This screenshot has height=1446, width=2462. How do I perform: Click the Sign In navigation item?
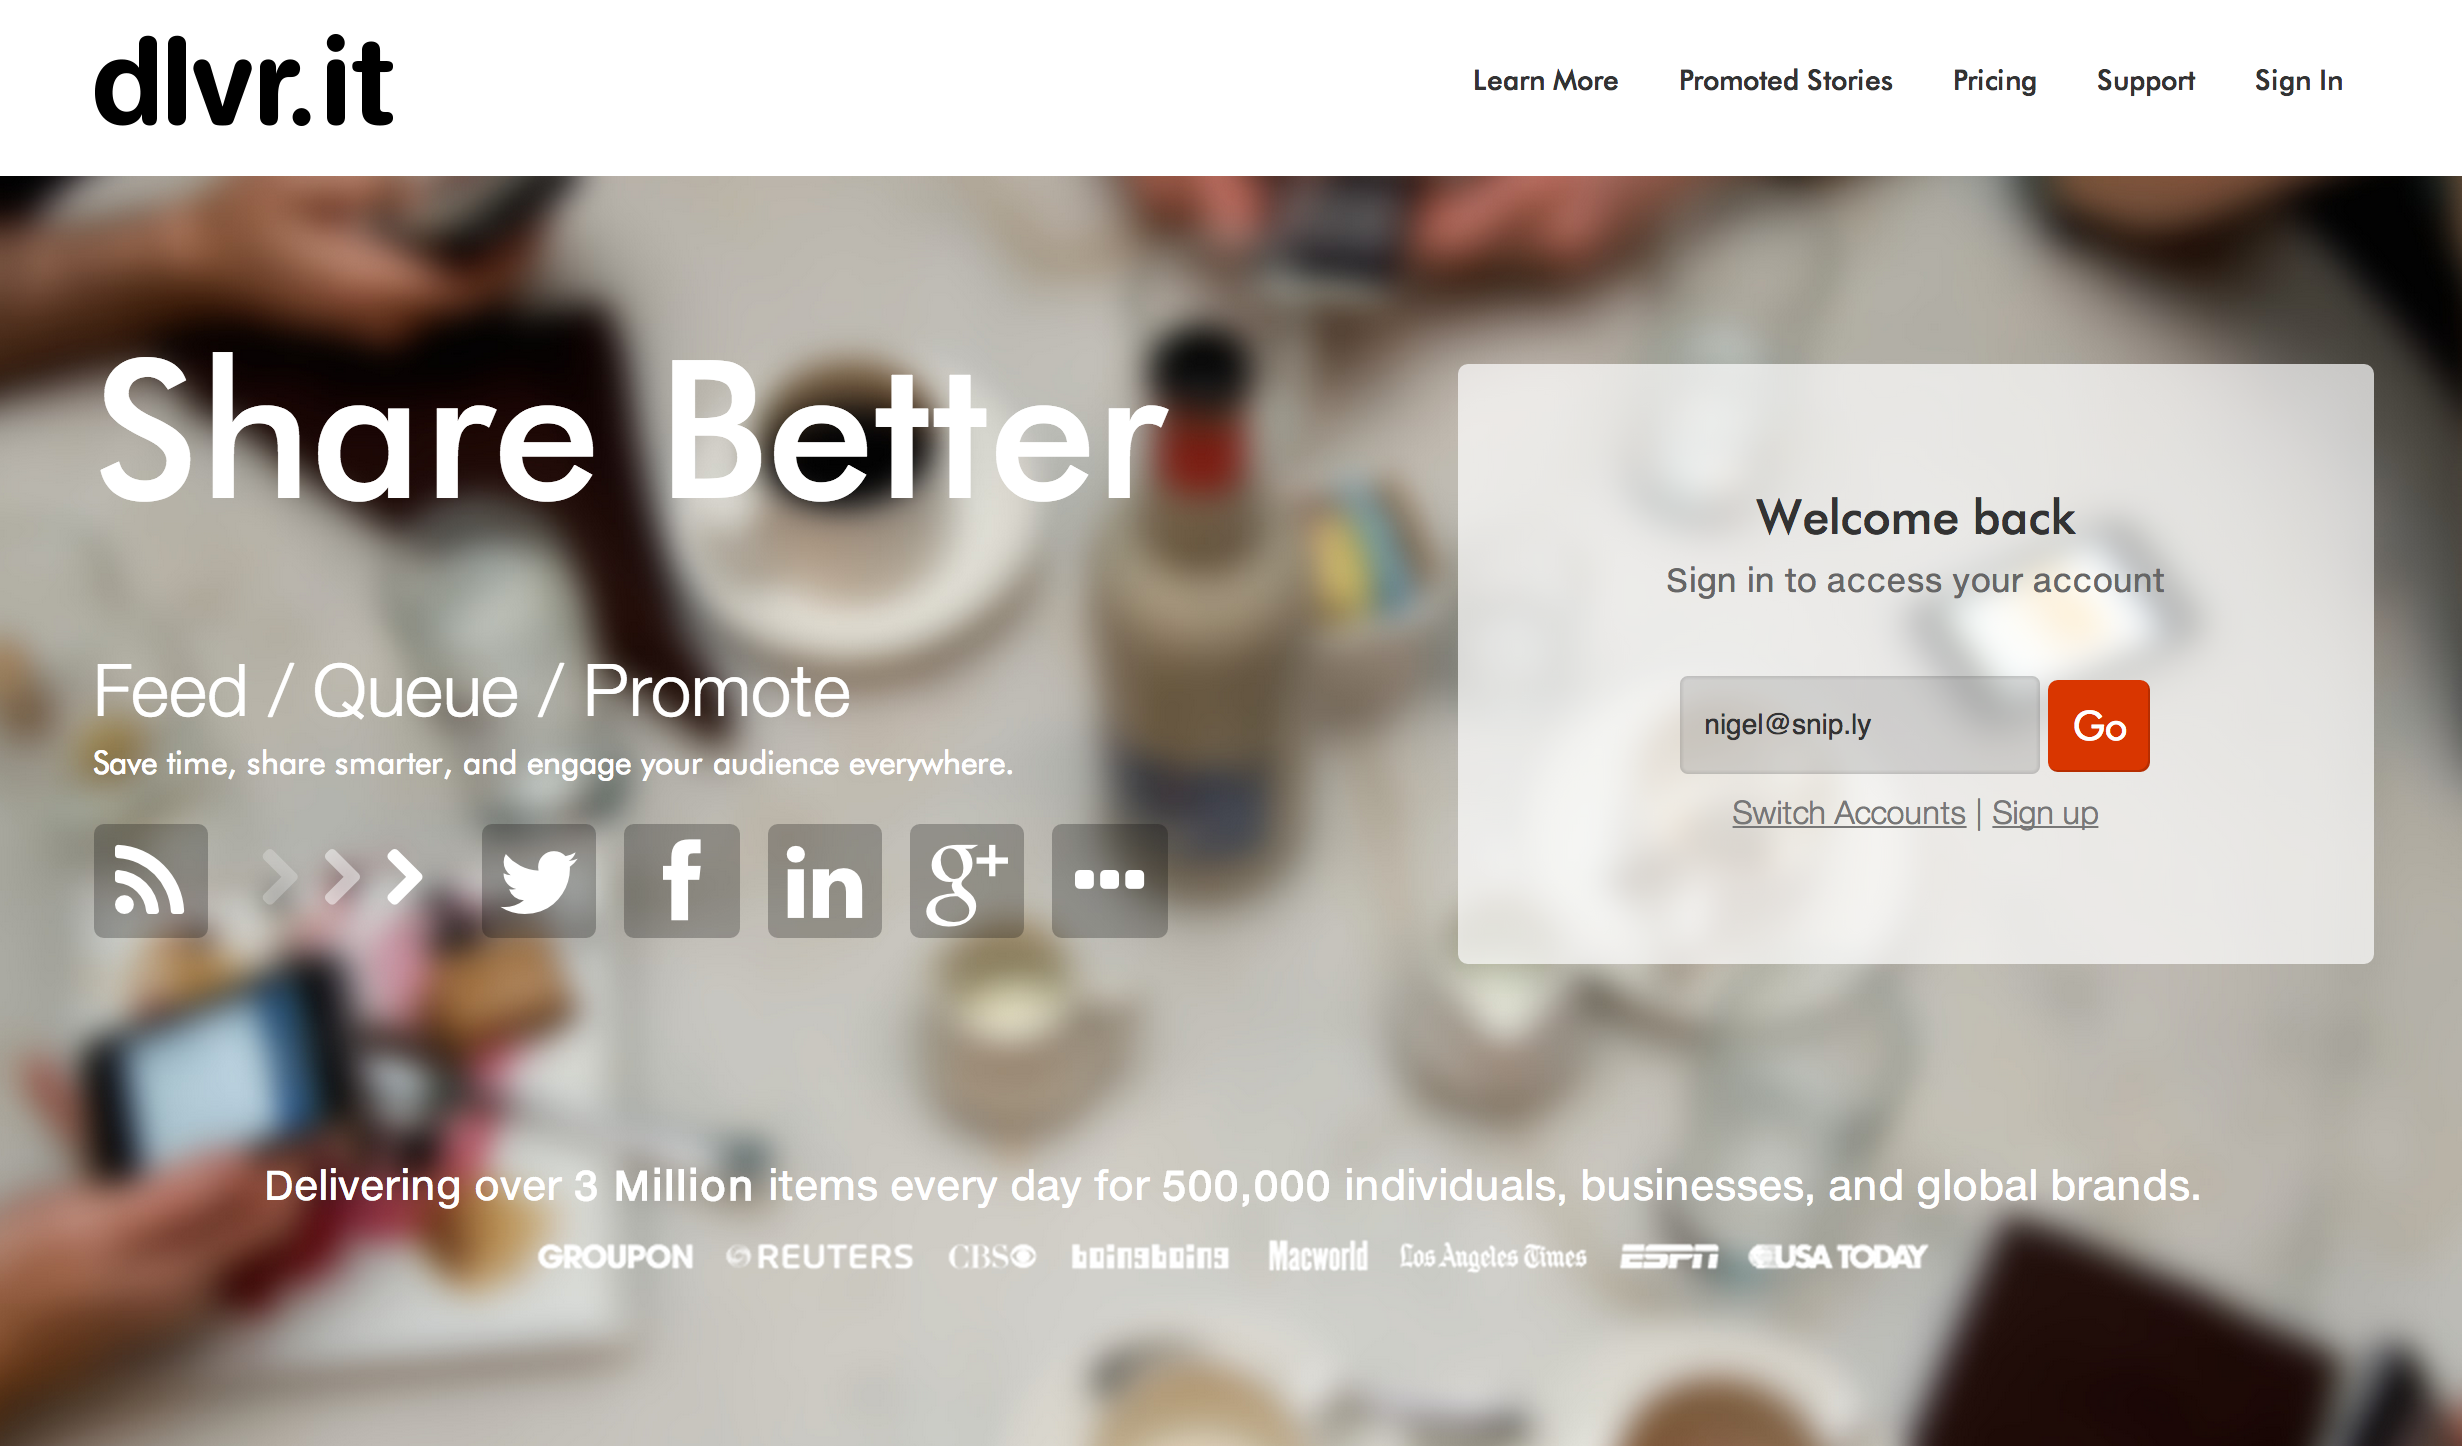click(2297, 77)
